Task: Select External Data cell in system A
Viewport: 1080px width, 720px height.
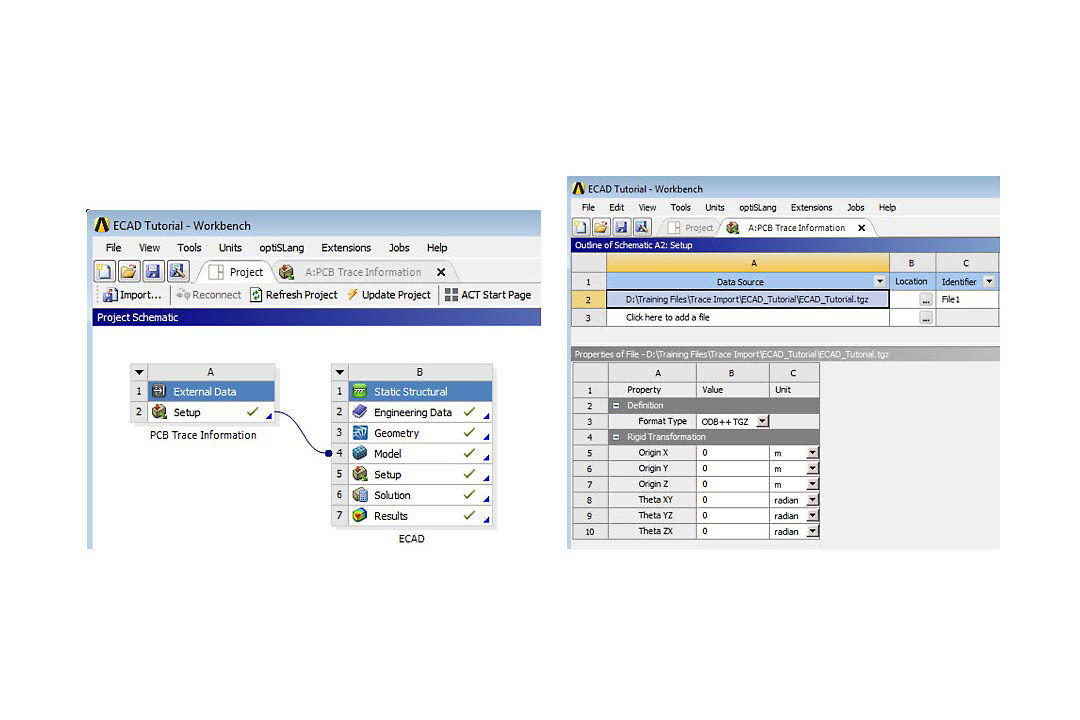Action: tap(211, 391)
